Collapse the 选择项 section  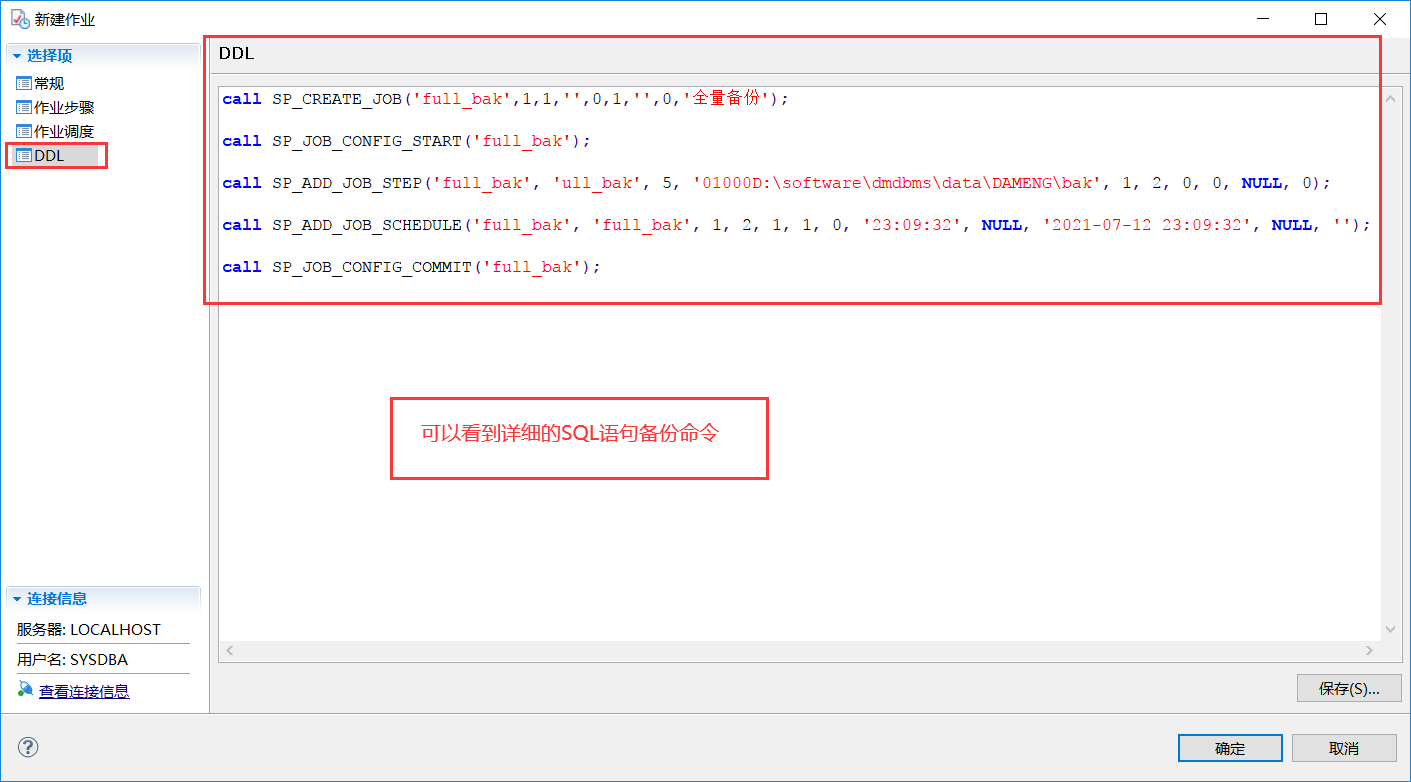(17, 56)
